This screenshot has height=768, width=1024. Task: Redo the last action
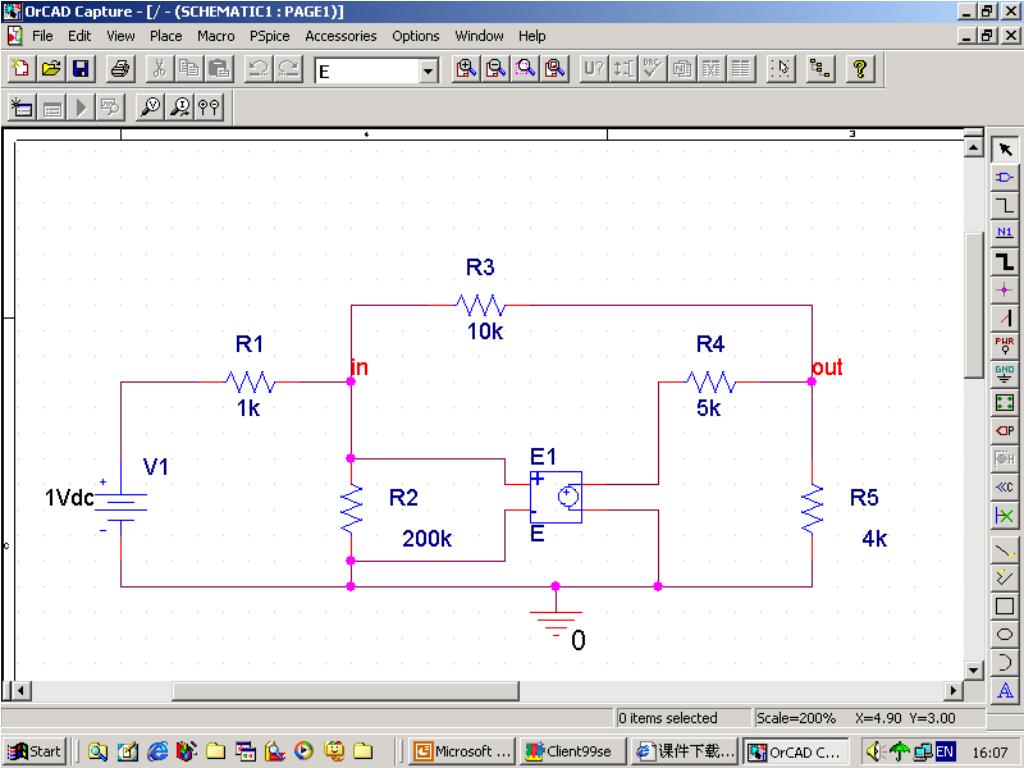coord(288,69)
